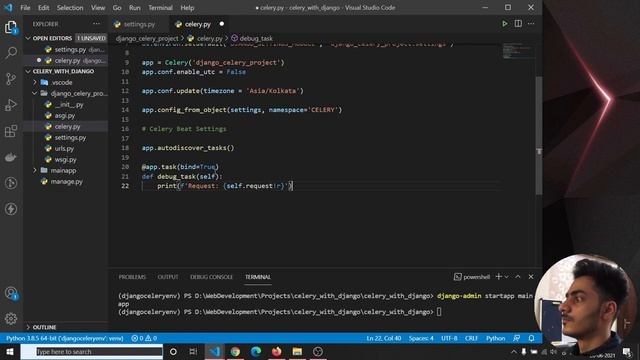Close the terminal panel
640x360 pixels.
531,277
